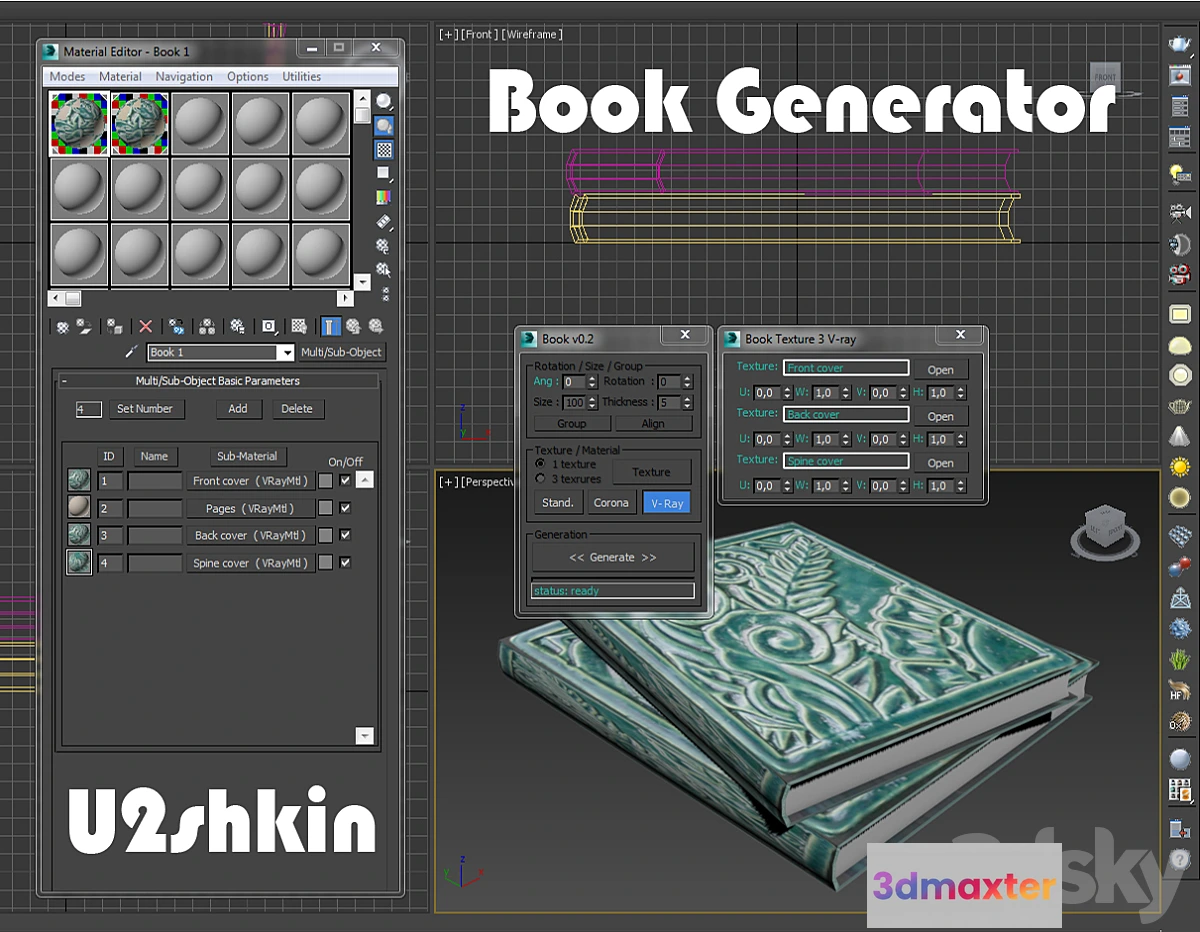
Task: Click the color bars video color check icon
Action: click(x=384, y=198)
